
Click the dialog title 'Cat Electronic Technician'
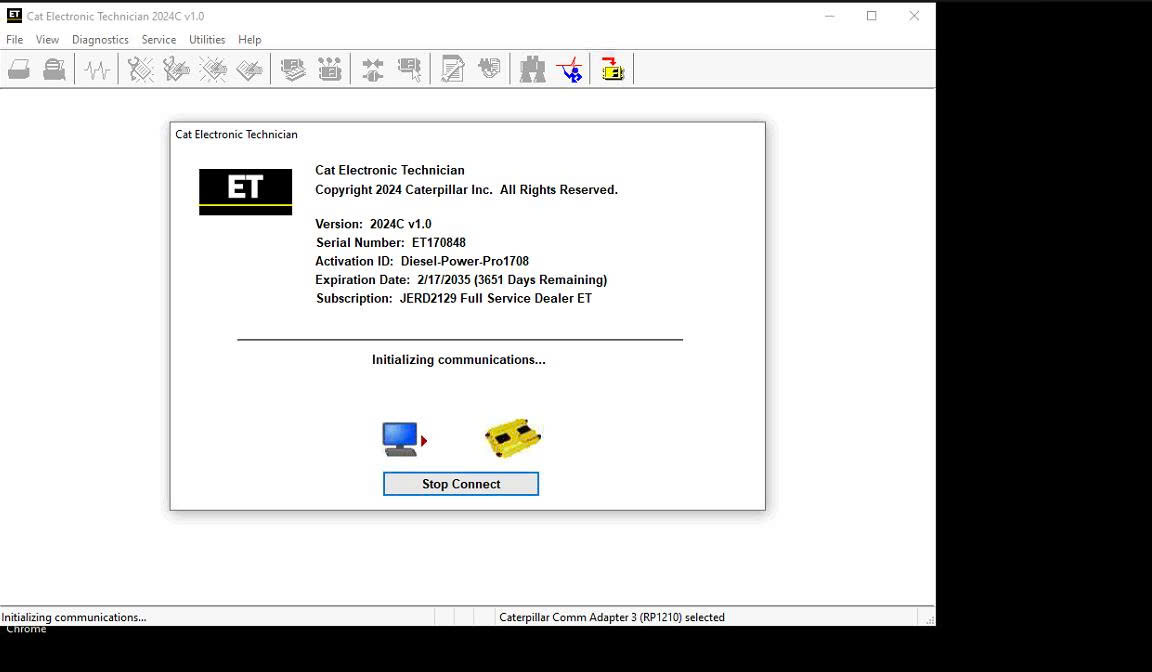(237, 134)
